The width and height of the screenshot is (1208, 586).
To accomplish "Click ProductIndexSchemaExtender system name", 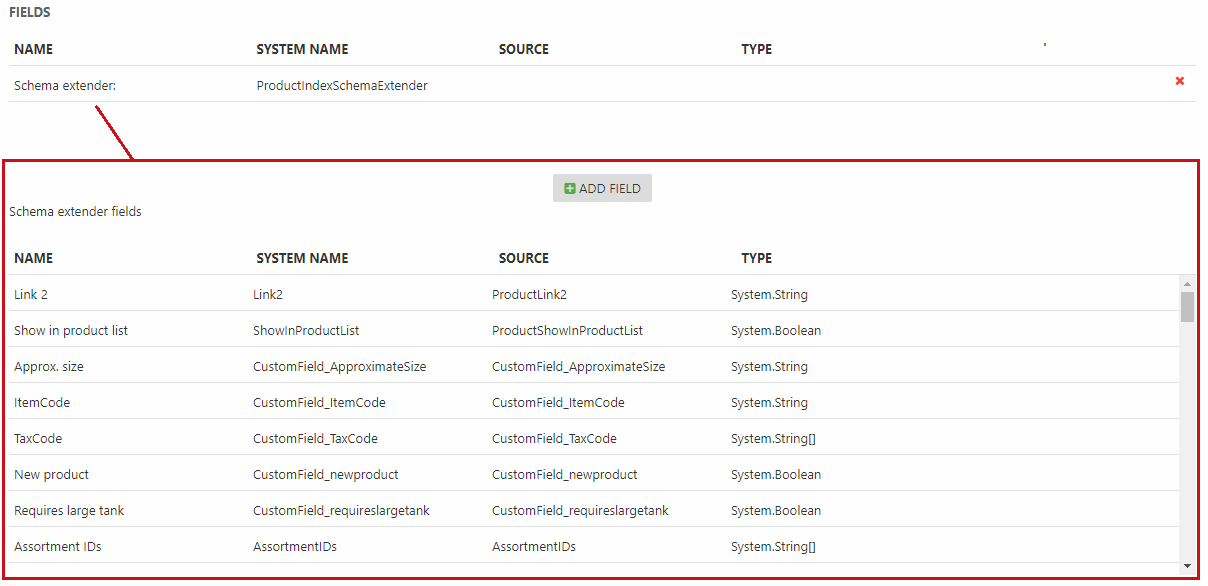I will (x=342, y=86).
